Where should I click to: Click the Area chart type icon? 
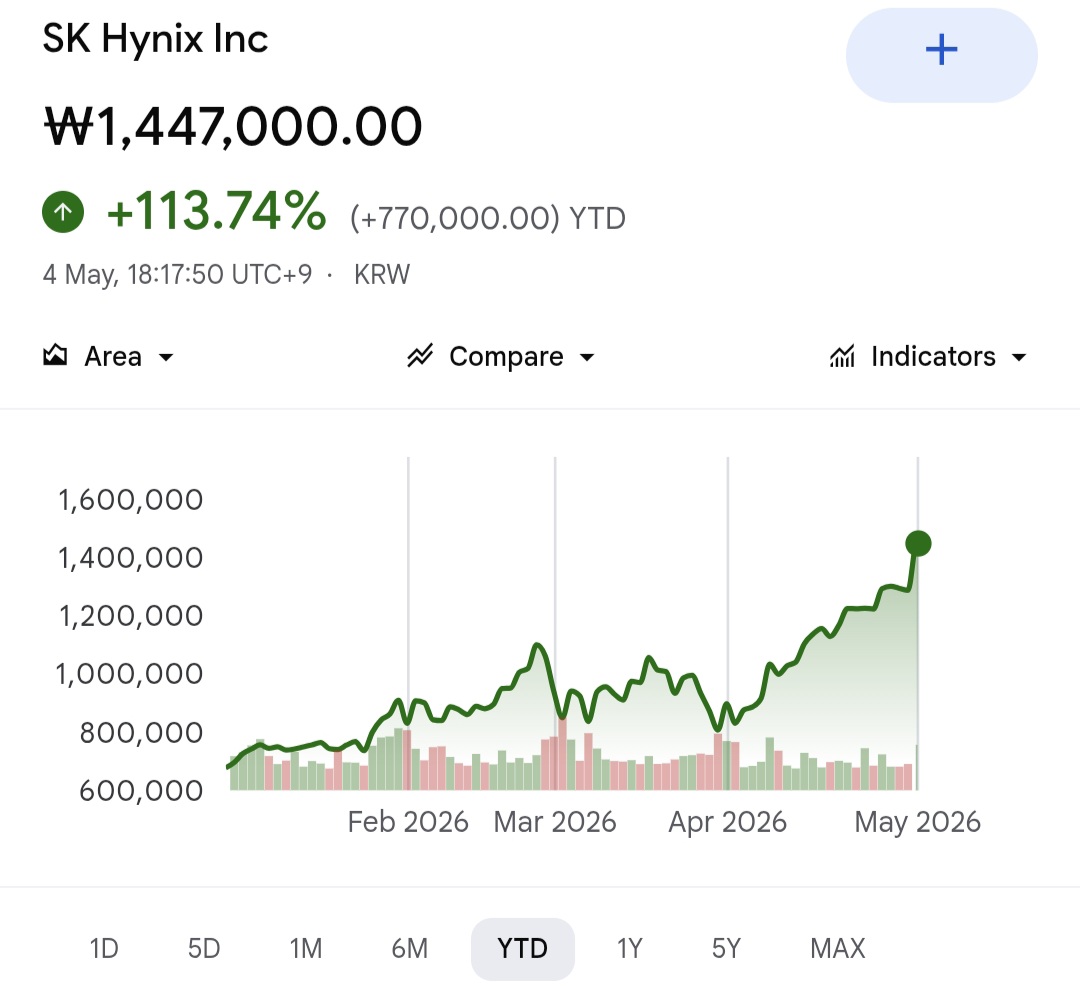(55, 355)
